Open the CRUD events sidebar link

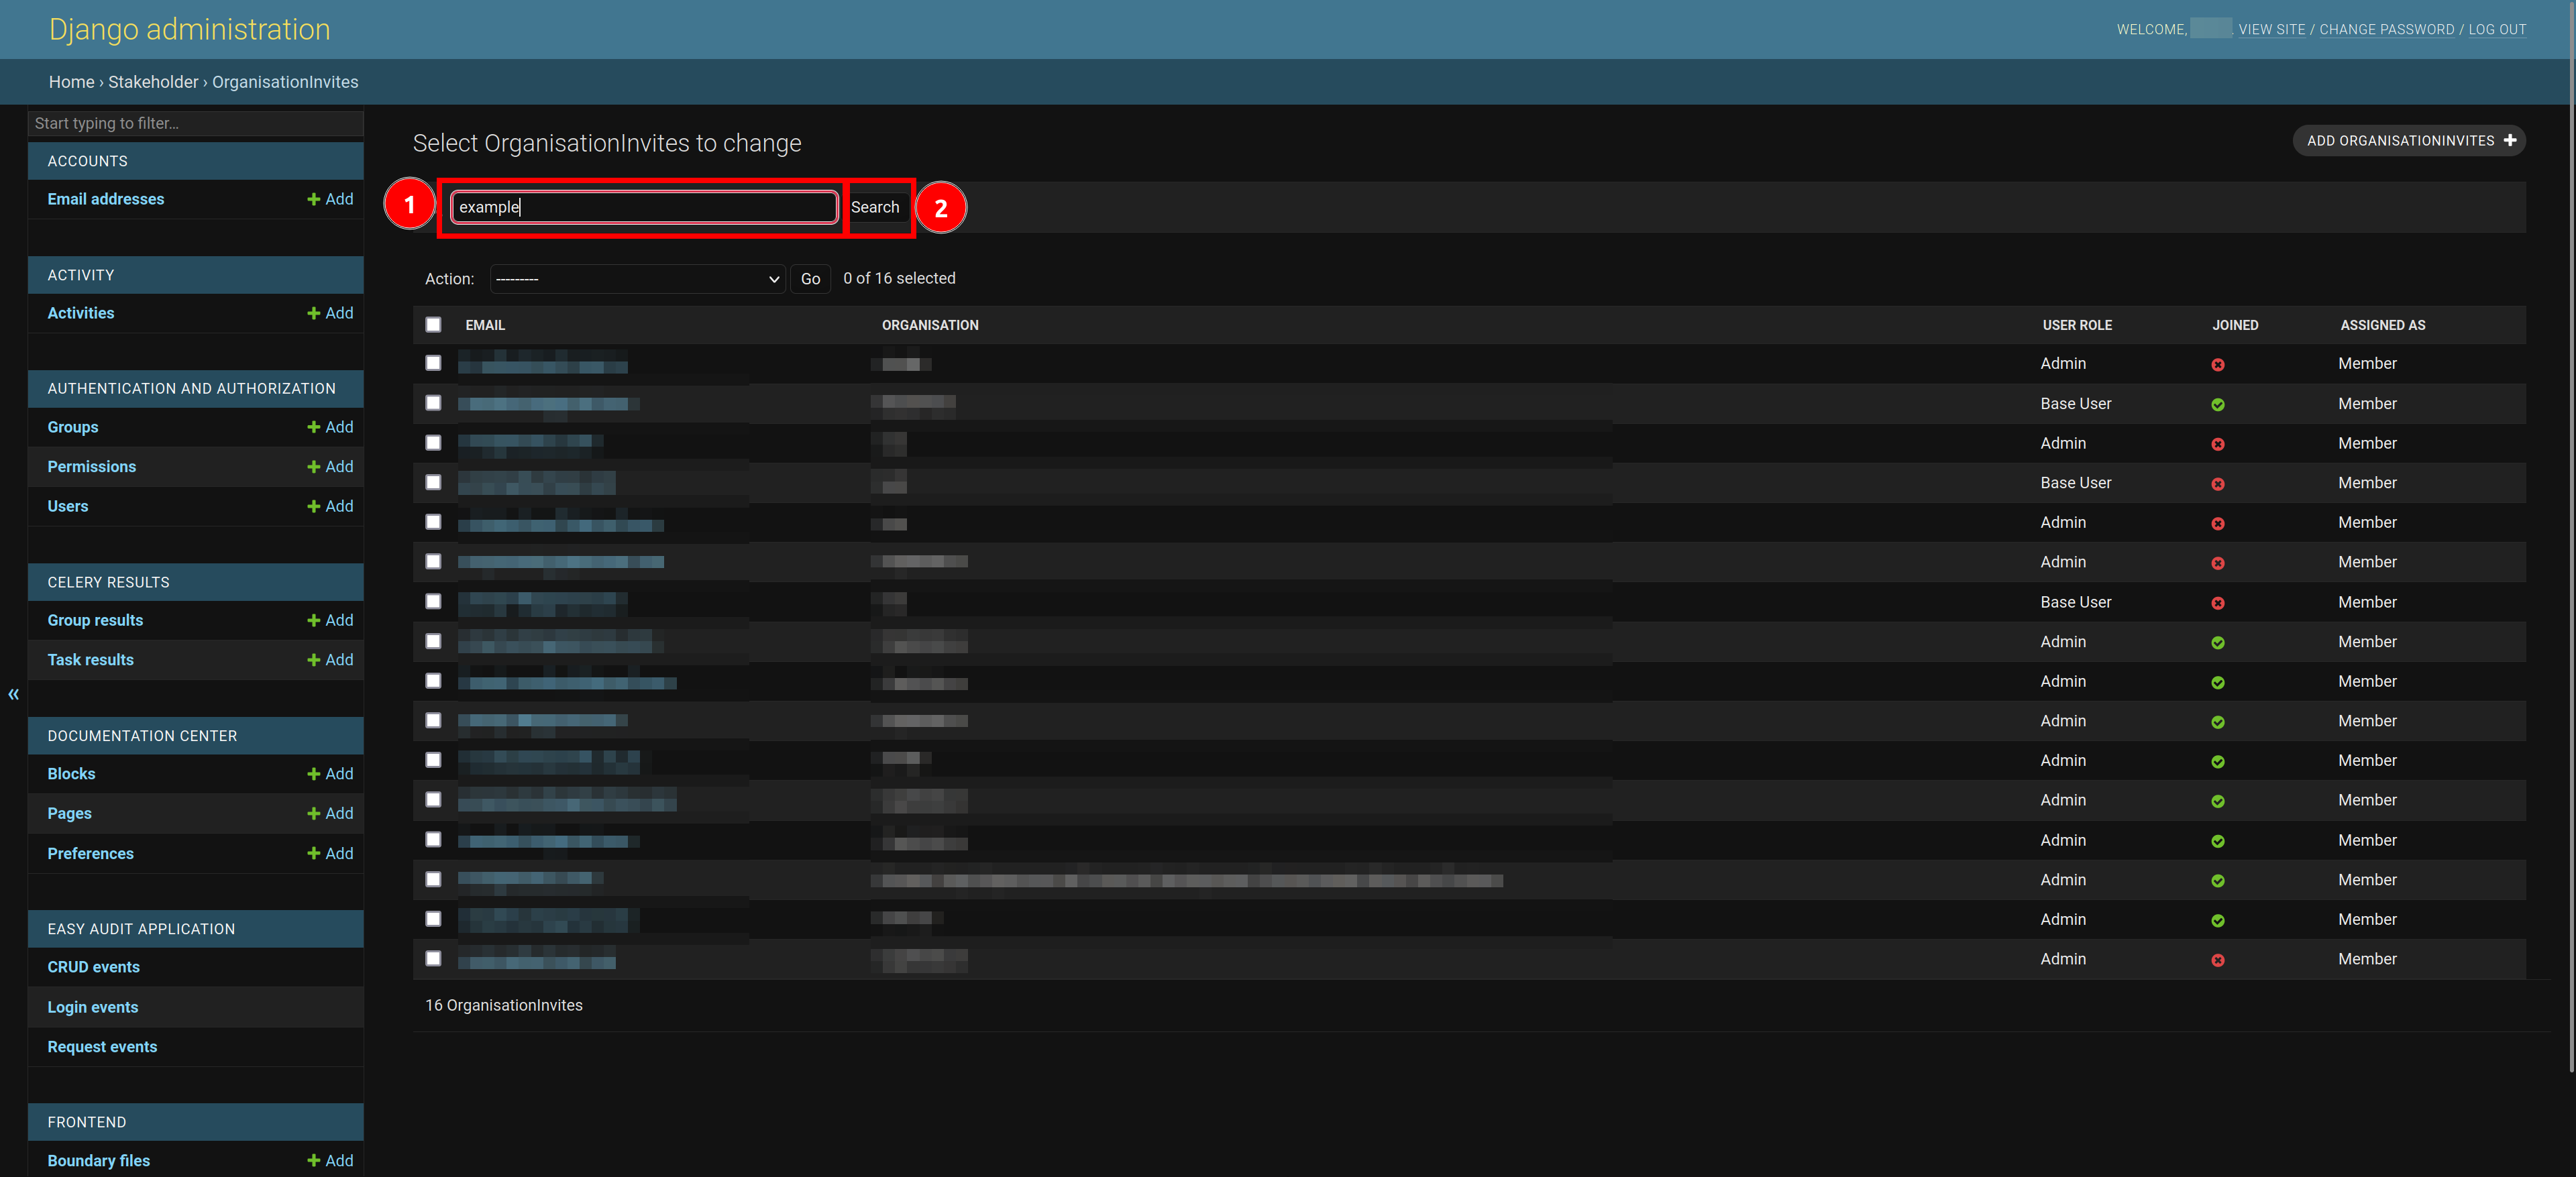[94, 967]
